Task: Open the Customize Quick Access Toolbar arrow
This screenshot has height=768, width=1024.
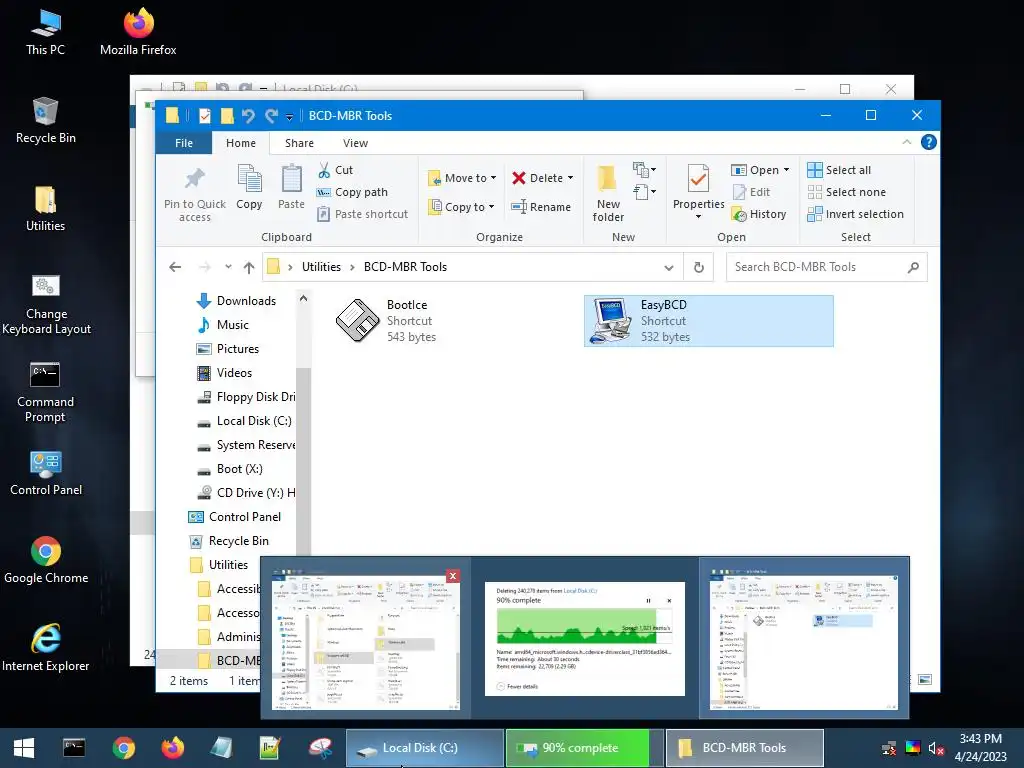Action: [289, 117]
